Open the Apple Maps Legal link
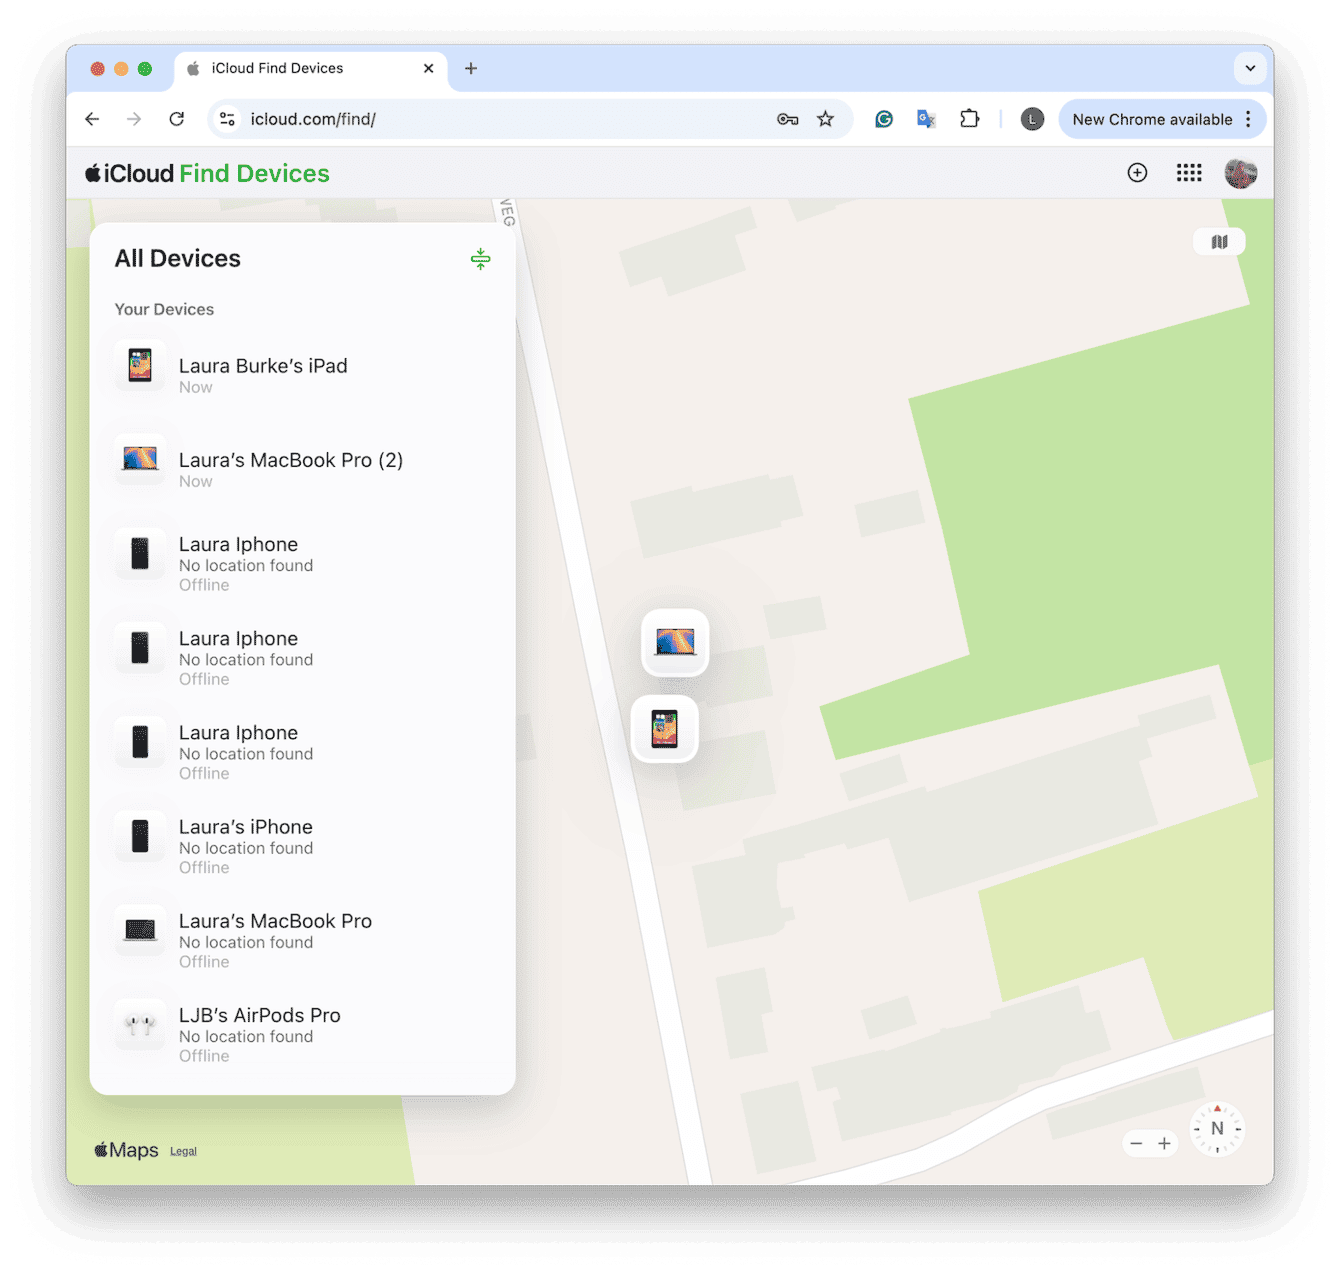Screen dimensions: 1340x1273 (x=183, y=1150)
